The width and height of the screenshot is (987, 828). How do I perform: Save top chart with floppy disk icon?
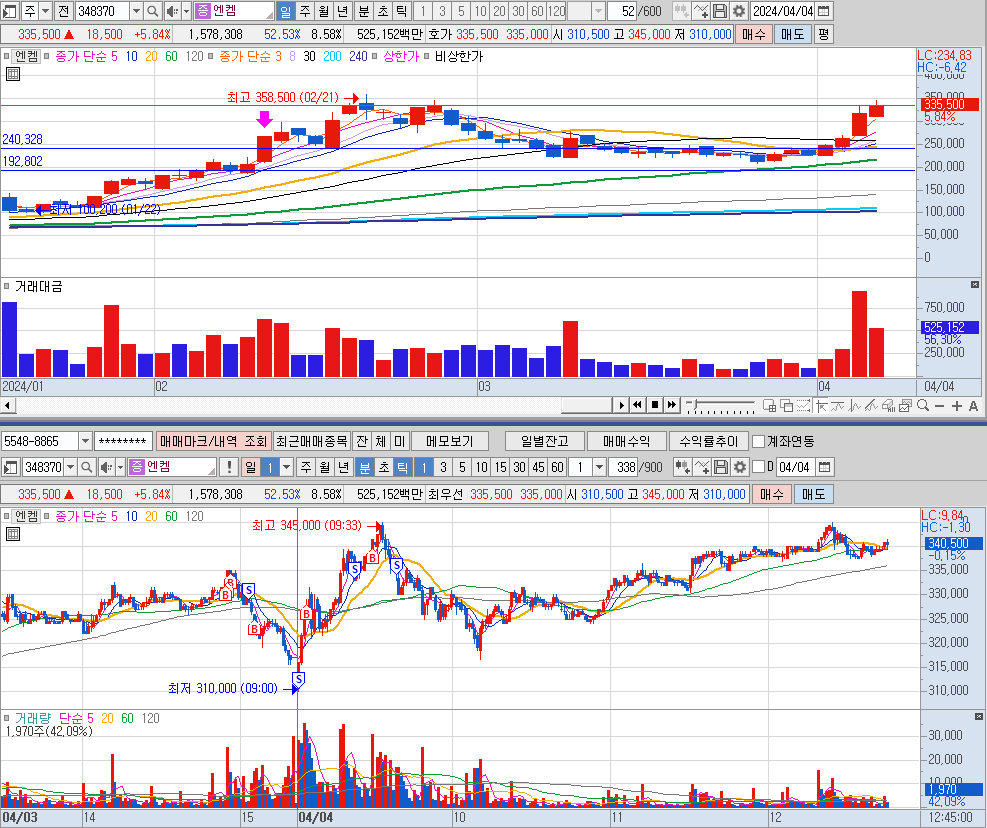(720, 11)
